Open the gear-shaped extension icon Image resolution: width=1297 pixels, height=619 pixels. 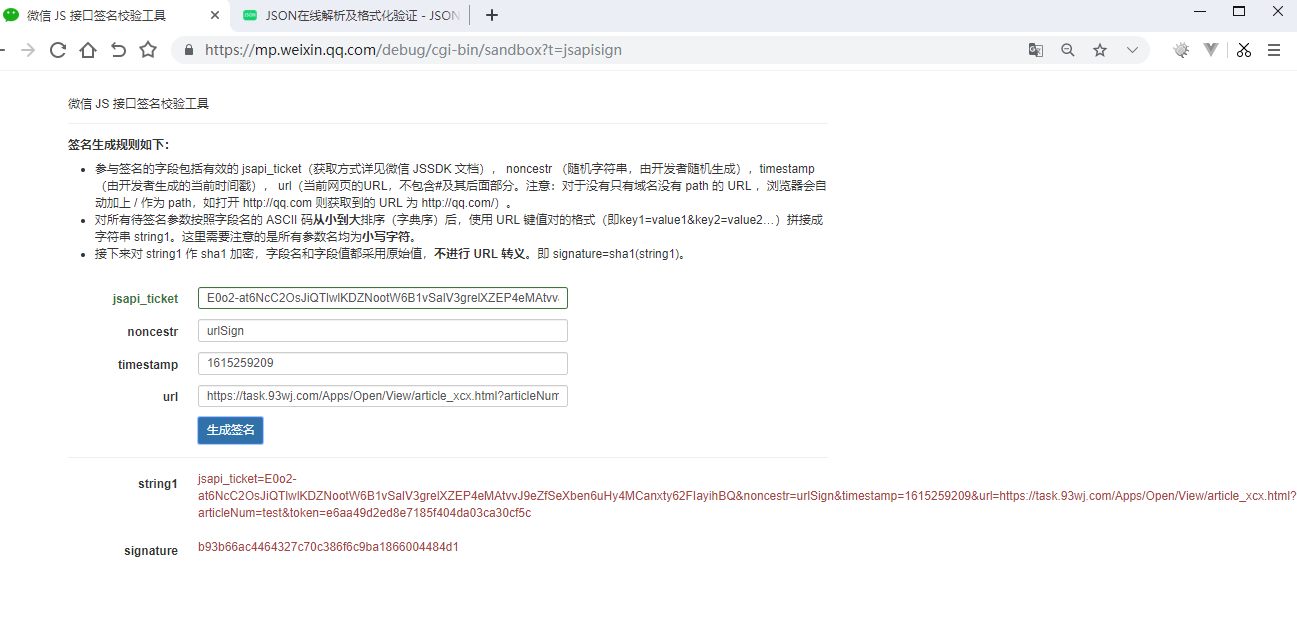[x=1181, y=50]
